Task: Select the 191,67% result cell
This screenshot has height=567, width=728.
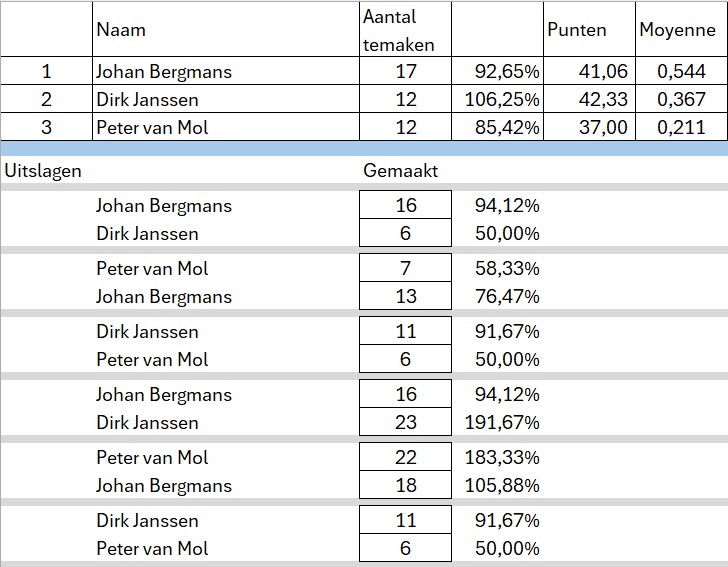Action: coord(503,423)
